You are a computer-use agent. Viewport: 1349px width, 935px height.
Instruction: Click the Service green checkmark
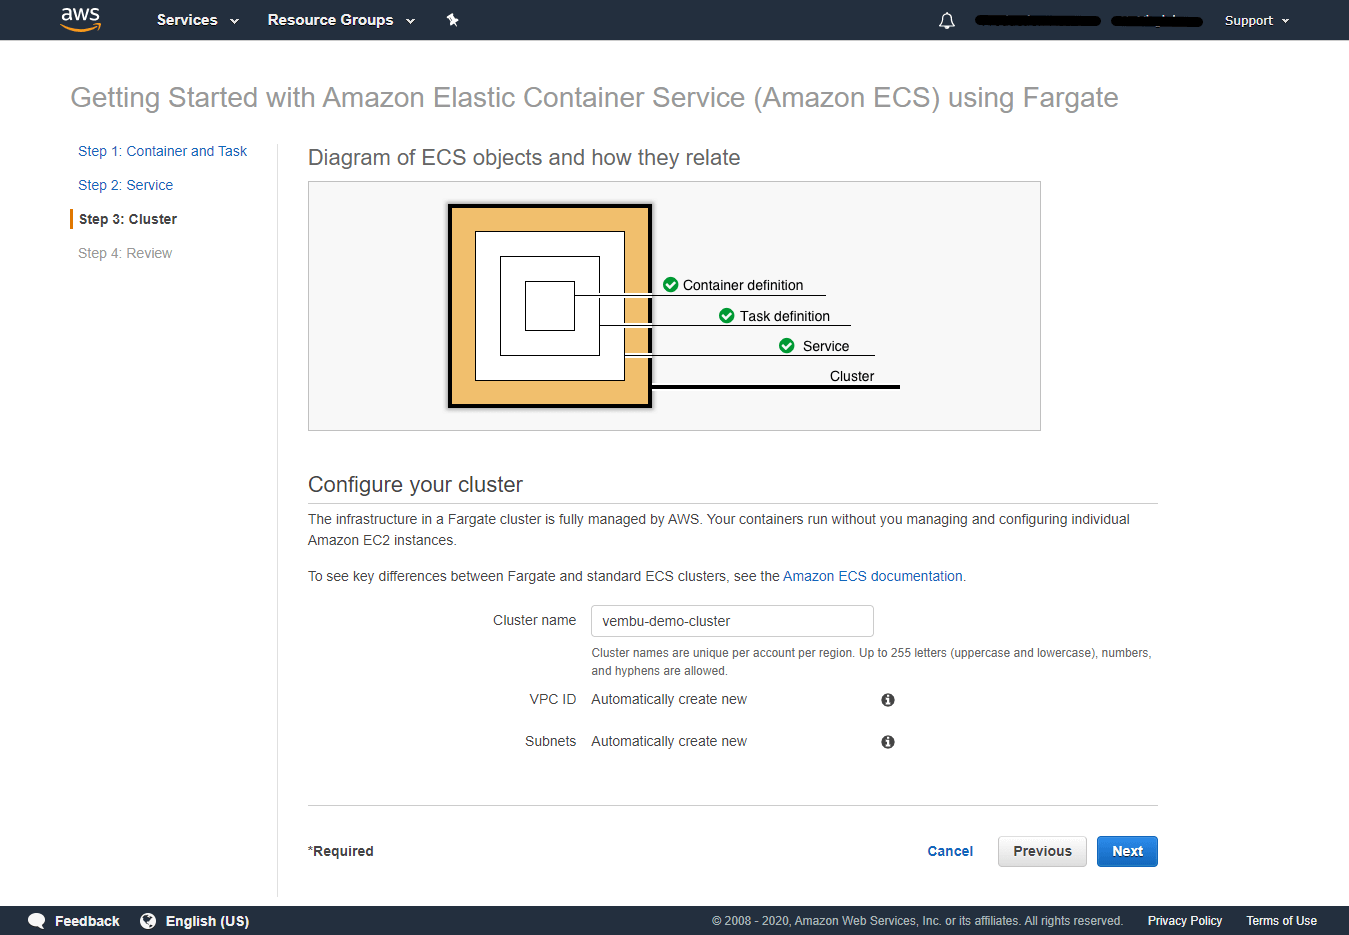(x=787, y=346)
